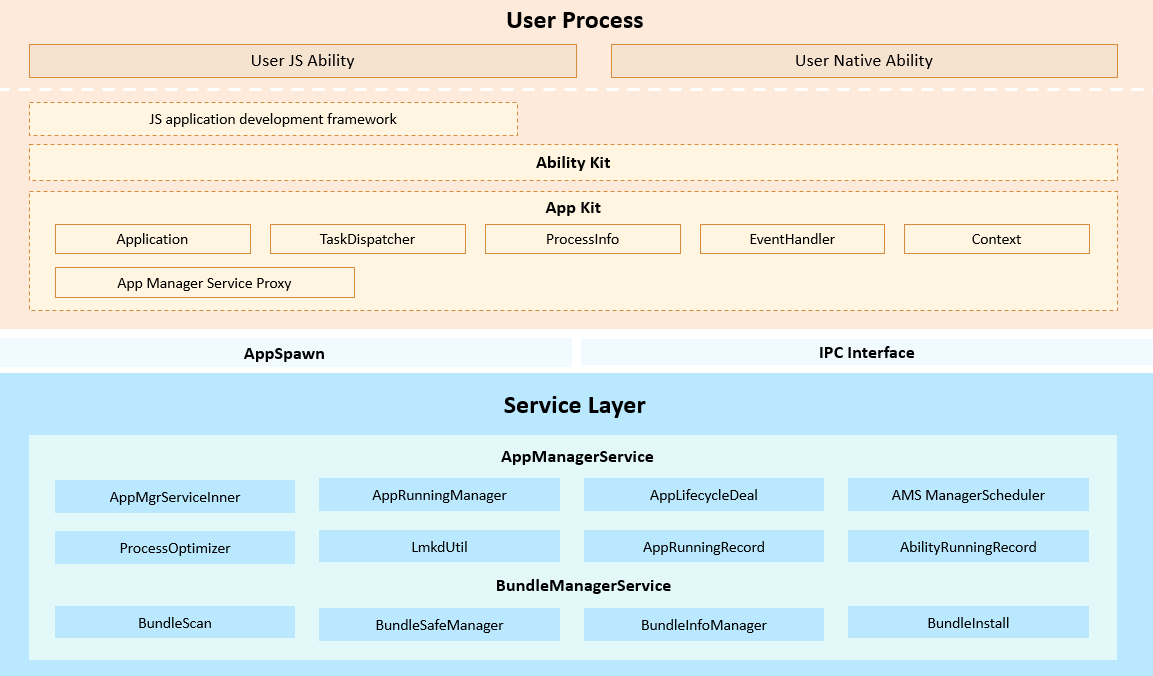Select the LmkdUtil block
The image size is (1153, 676).
[x=439, y=547]
